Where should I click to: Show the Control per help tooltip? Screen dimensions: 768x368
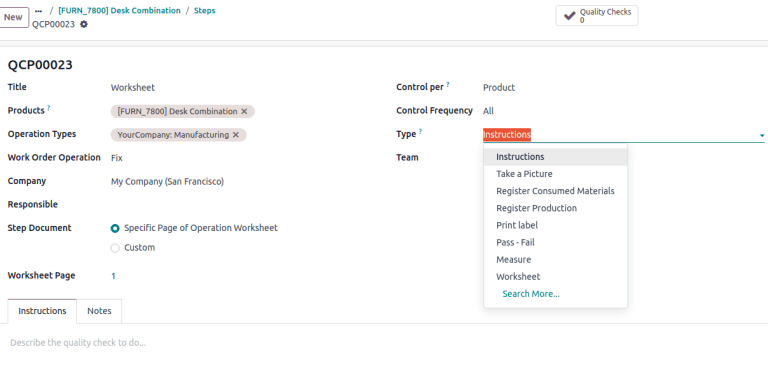tap(448, 85)
